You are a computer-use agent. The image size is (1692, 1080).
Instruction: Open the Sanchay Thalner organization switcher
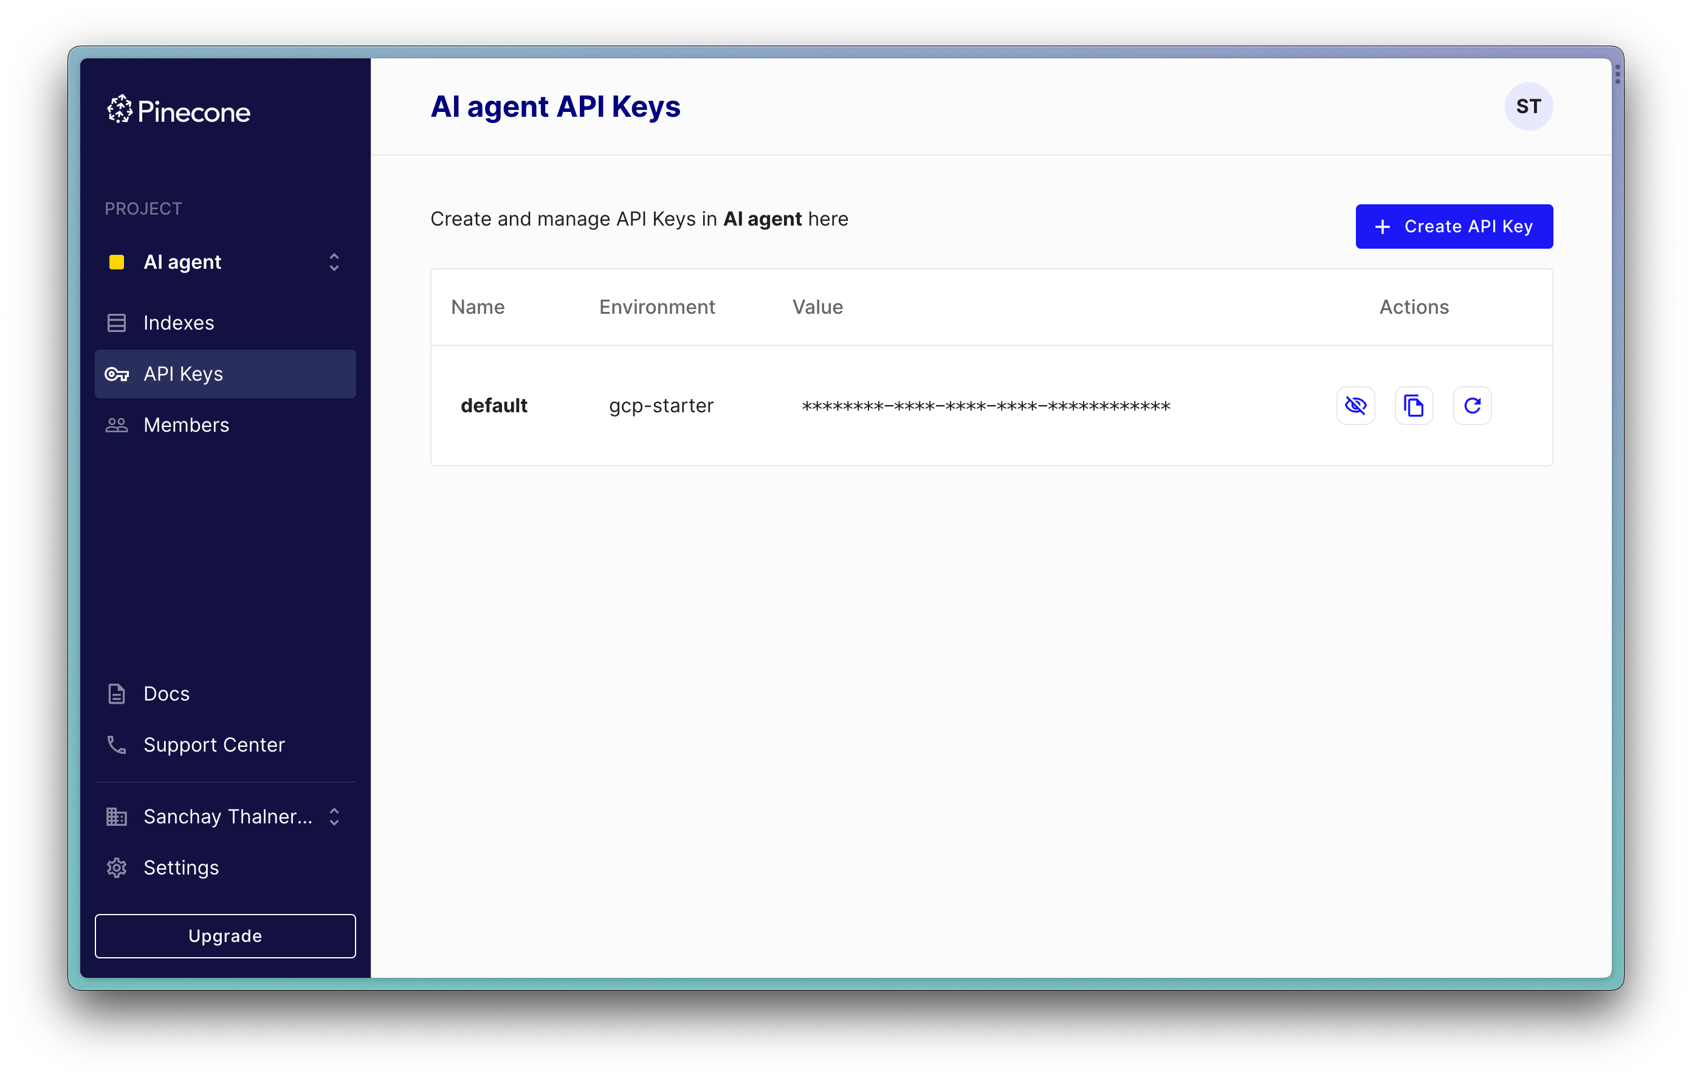pos(225,817)
